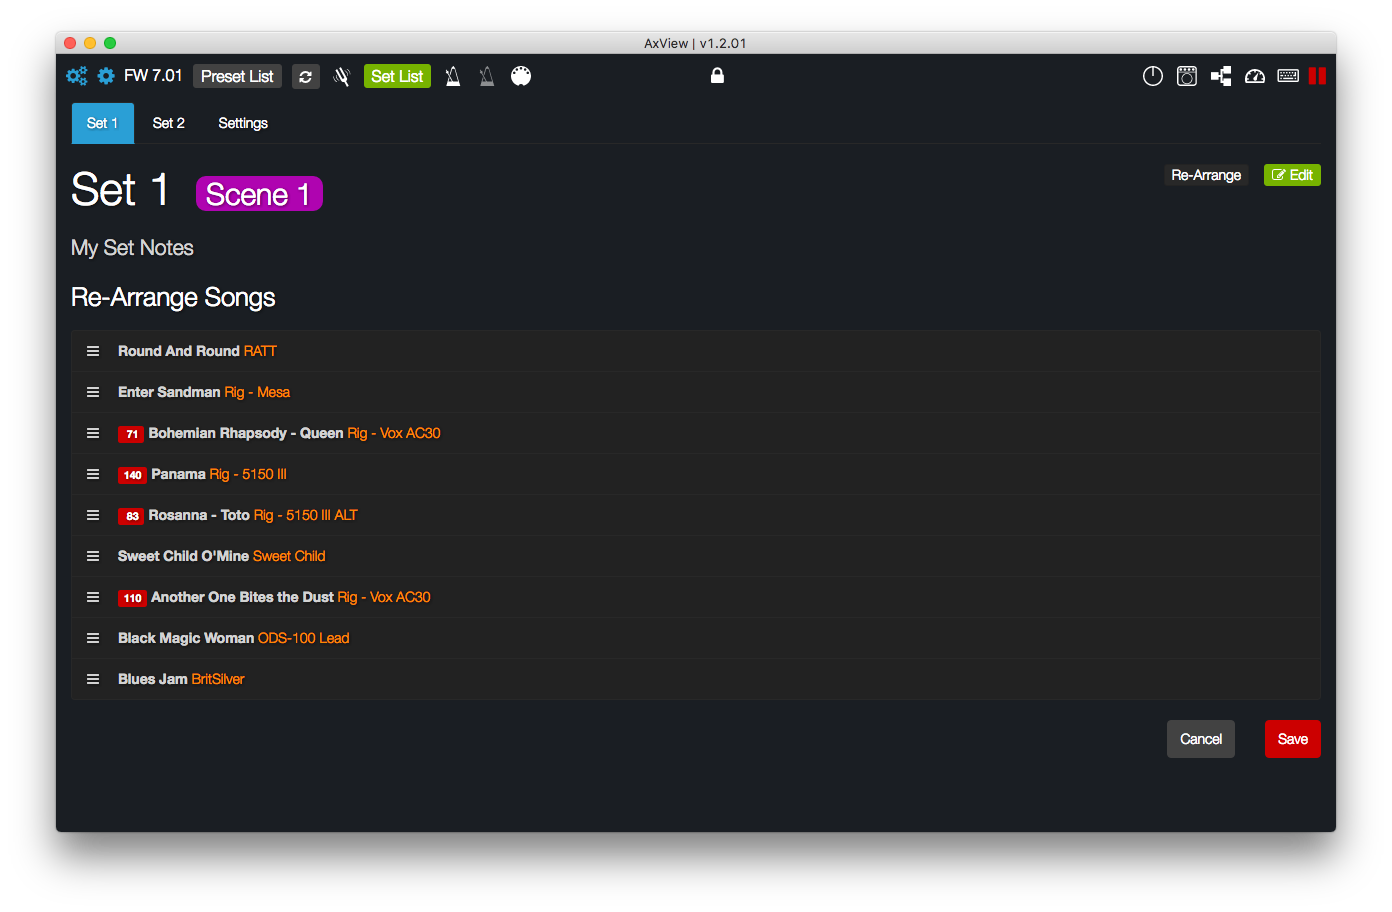Screen dimensions: 1392x912
Task: Open the Set List view
Action: (397, 76)
